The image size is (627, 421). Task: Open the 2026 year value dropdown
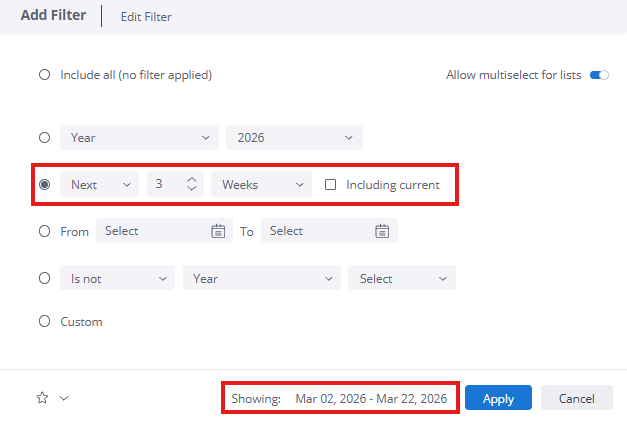pyautogui.click(x=294, y=137)
